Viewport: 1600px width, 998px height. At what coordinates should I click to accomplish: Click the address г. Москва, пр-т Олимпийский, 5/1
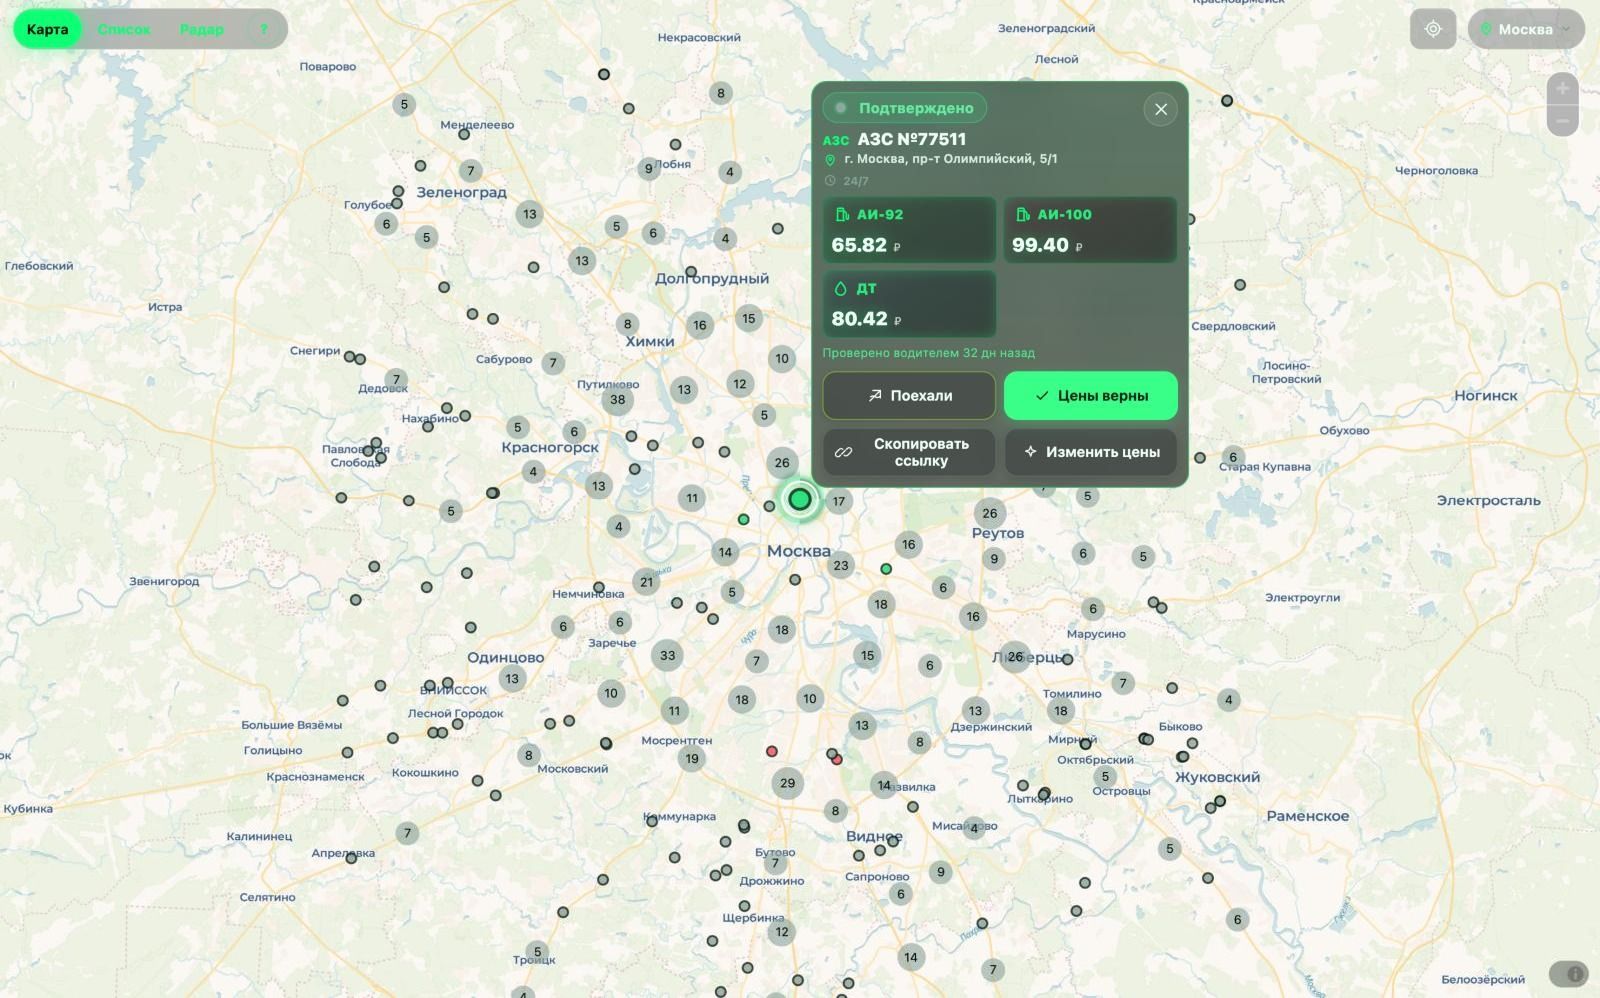point(950,159)
